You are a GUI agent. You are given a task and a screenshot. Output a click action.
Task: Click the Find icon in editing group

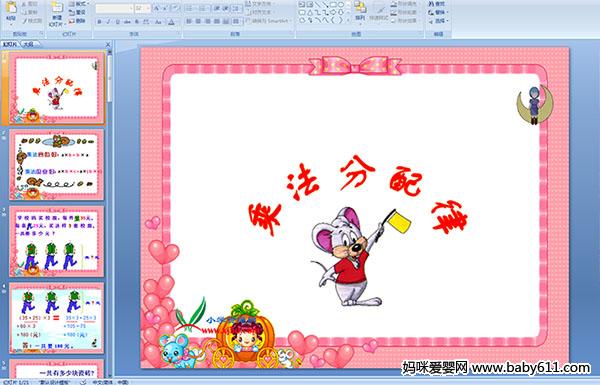[437, 4]
